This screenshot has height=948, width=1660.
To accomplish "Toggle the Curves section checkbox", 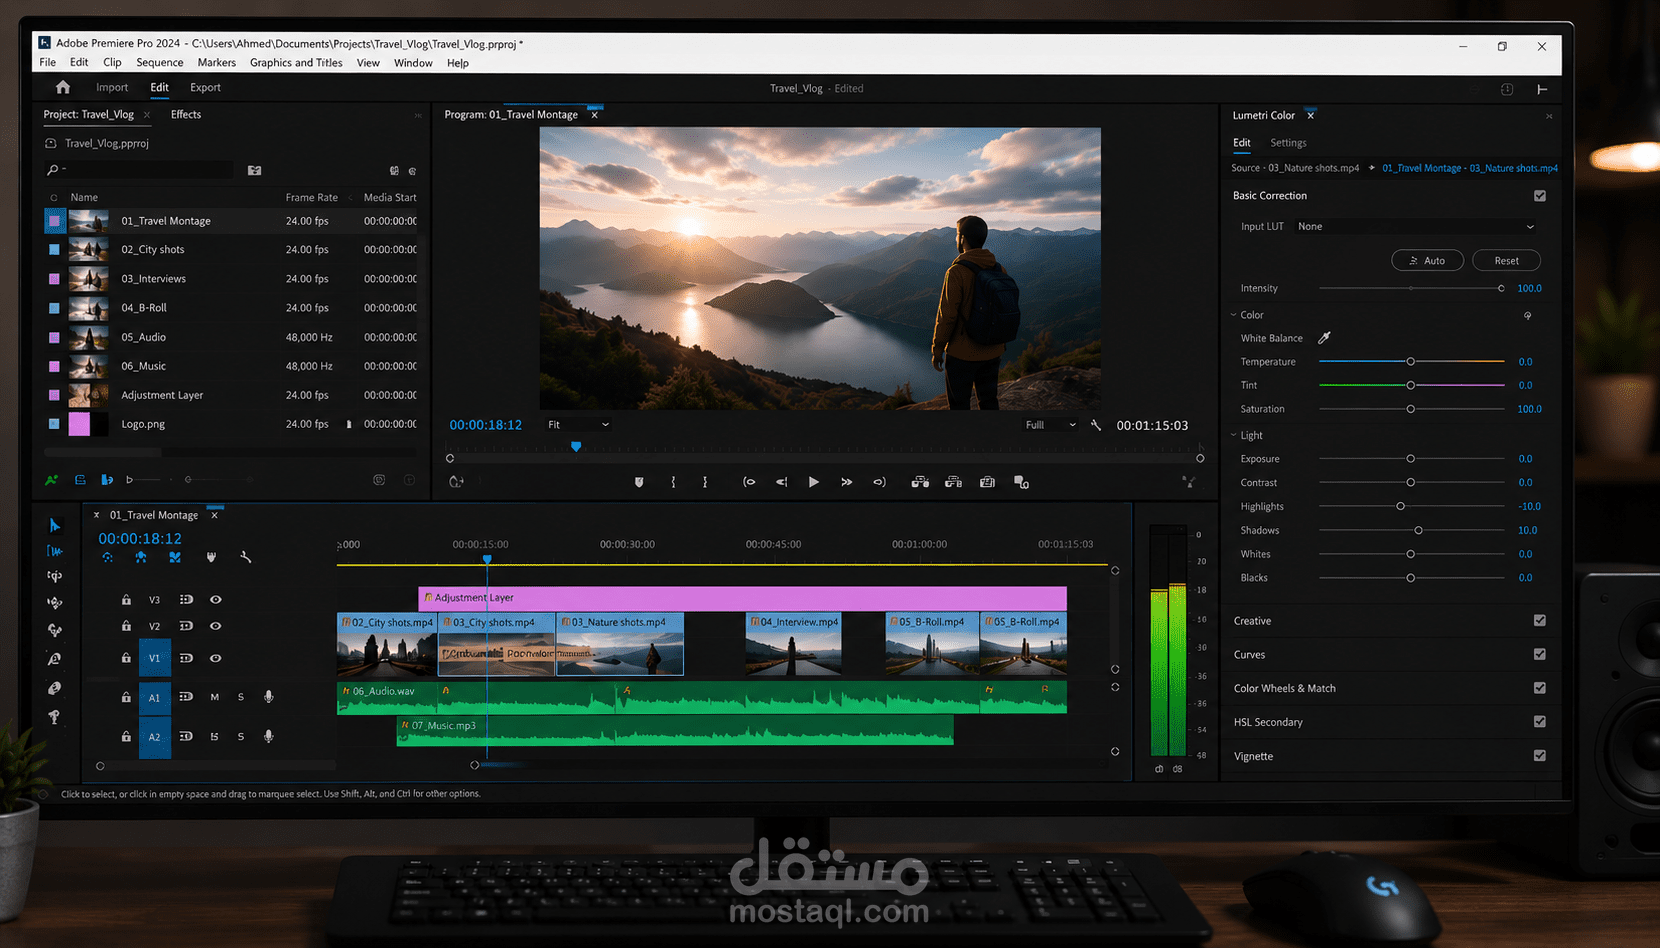I will point(1540,654).
